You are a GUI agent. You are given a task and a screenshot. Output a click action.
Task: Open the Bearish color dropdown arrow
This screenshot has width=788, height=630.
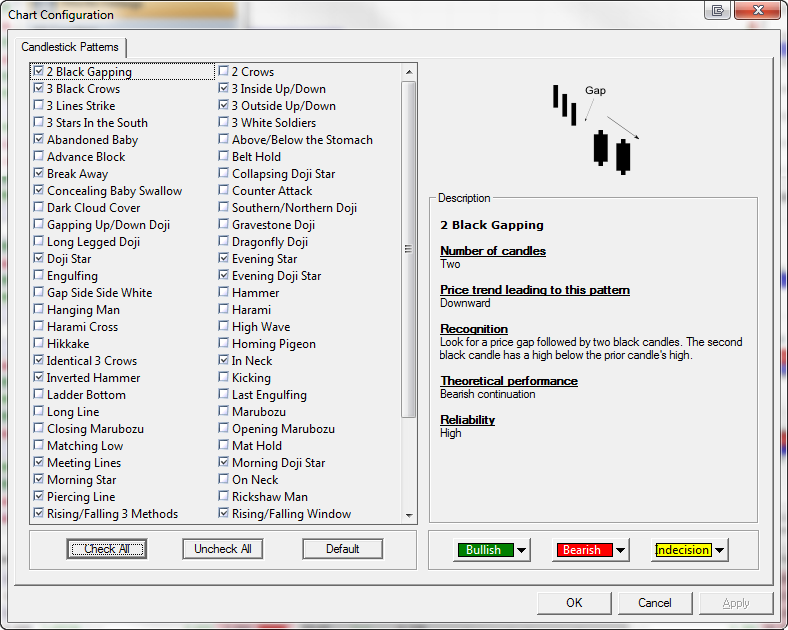[621, 550]
